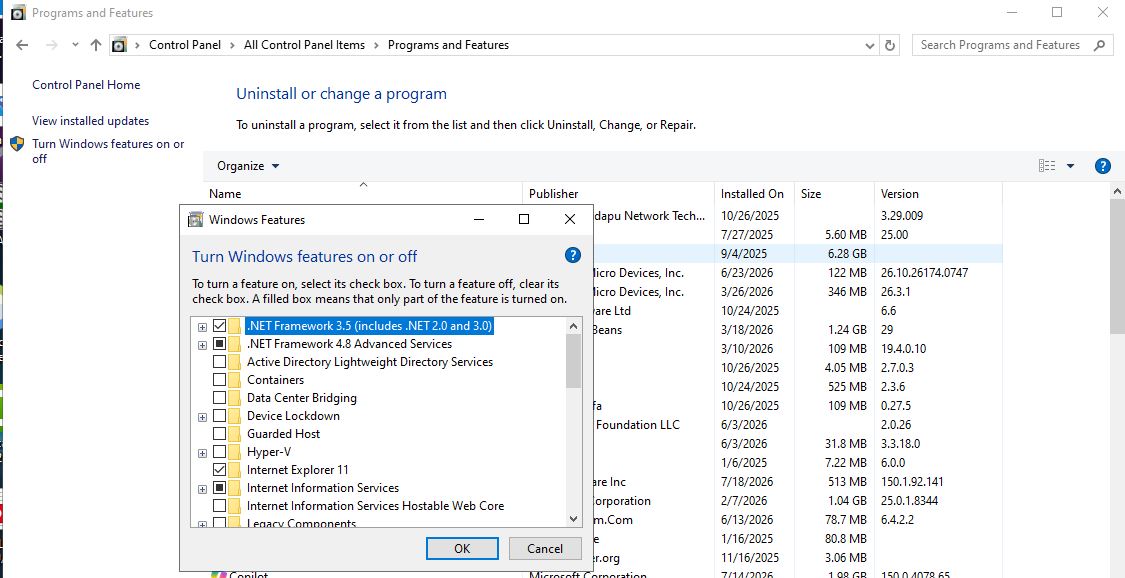Uncheck Internet Explorer 11 checkbox

coord(220,470)
